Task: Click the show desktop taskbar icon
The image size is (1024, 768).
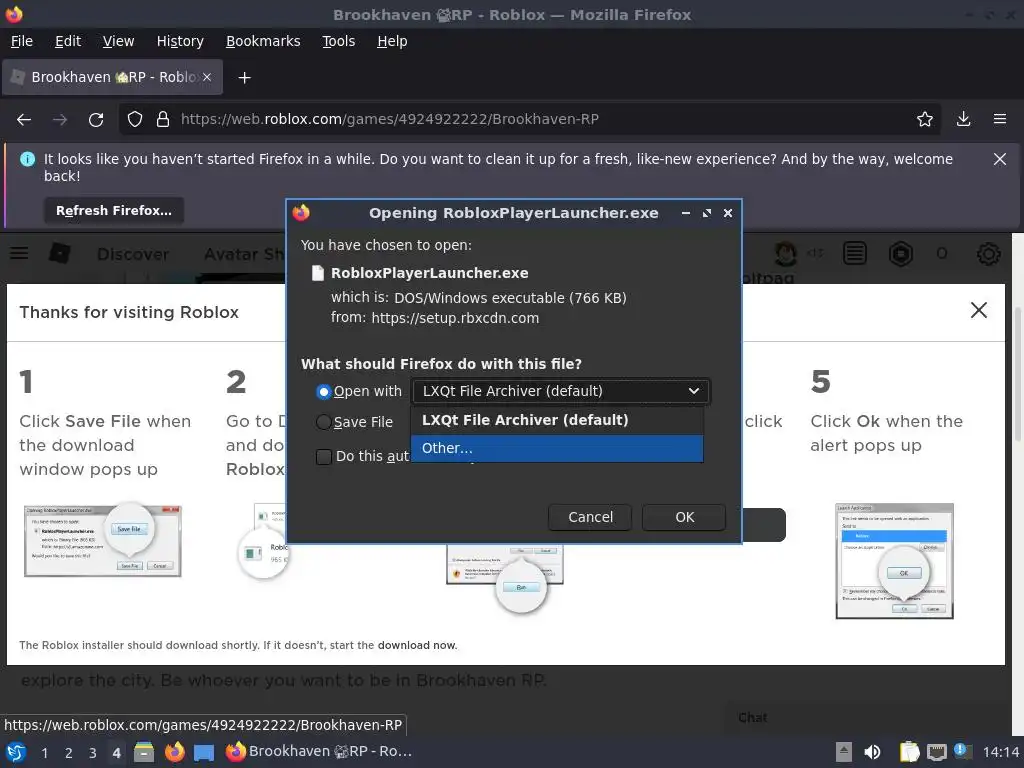Action: (x=204, y=752)
